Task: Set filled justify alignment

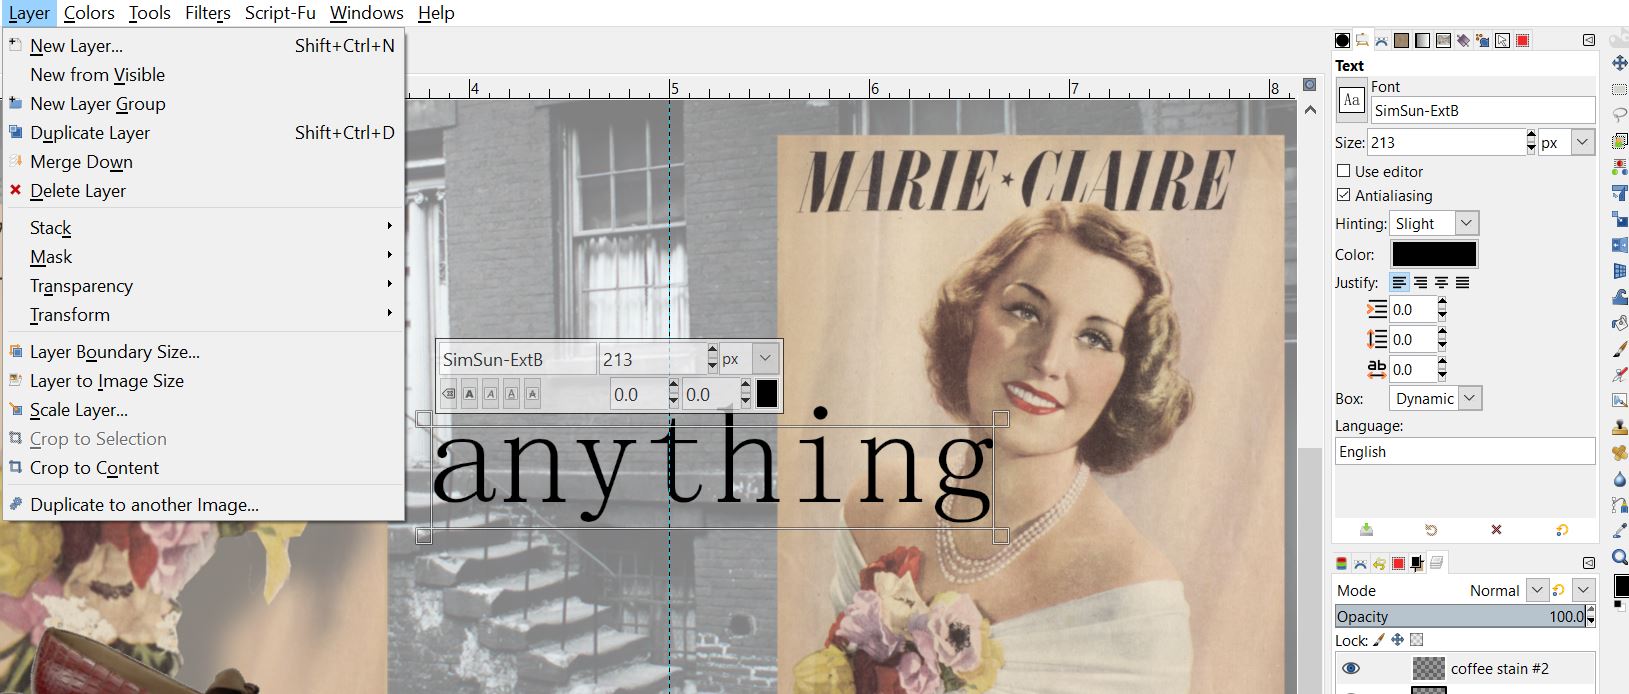Action: (1462, 283)
